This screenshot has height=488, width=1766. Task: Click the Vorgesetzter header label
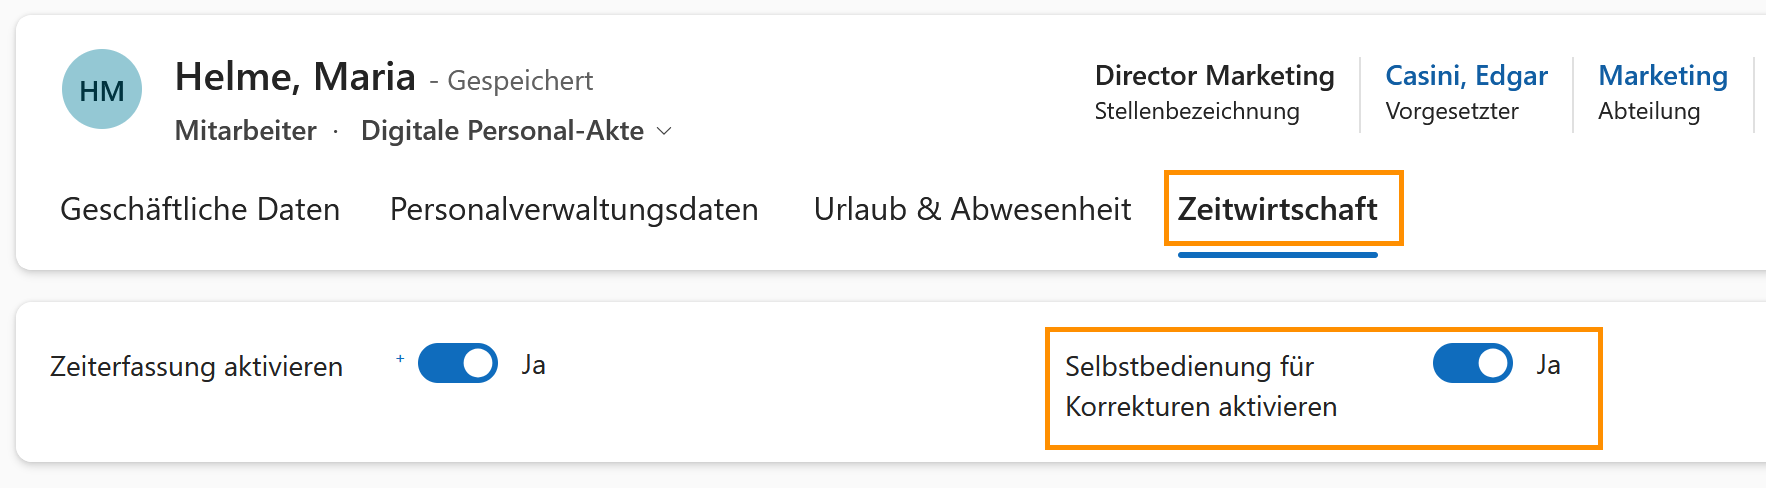pos(1452,111)
